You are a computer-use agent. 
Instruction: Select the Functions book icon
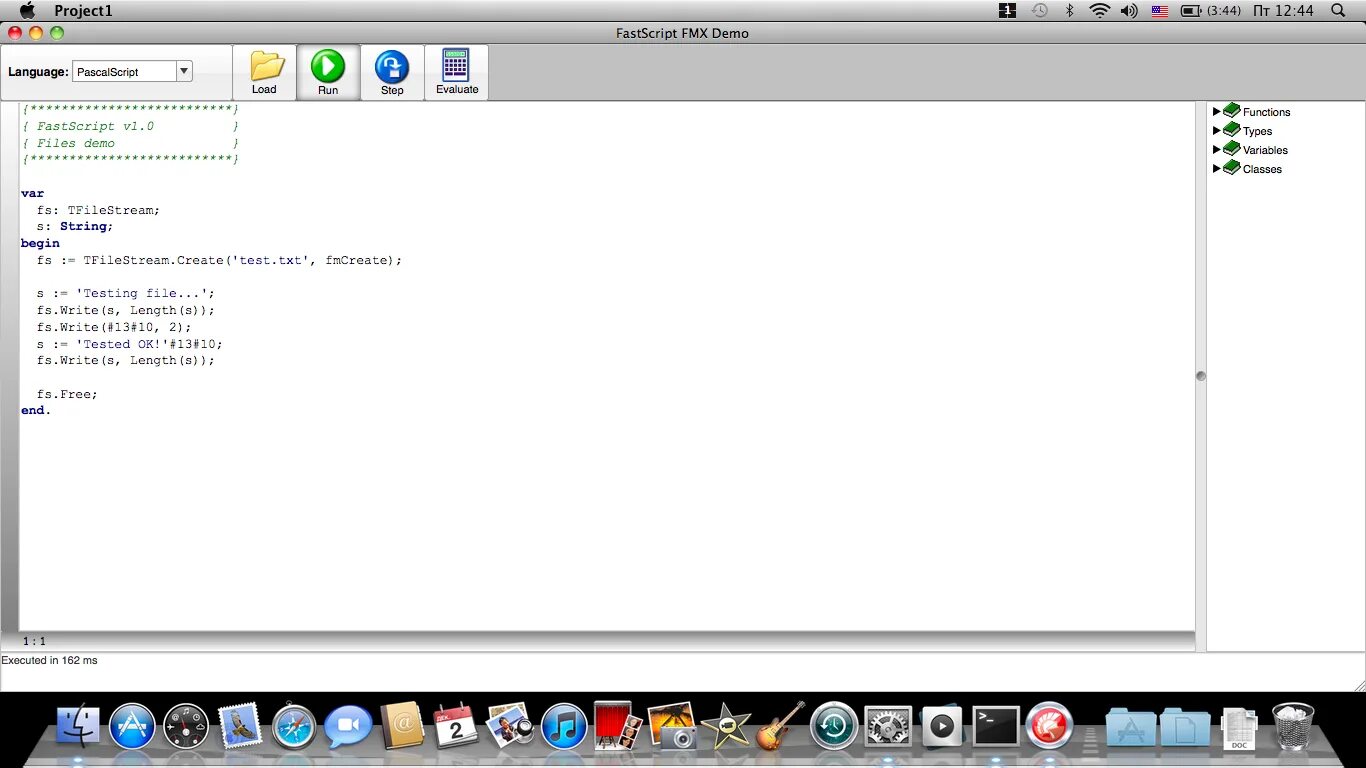[x=1232, y=110]
